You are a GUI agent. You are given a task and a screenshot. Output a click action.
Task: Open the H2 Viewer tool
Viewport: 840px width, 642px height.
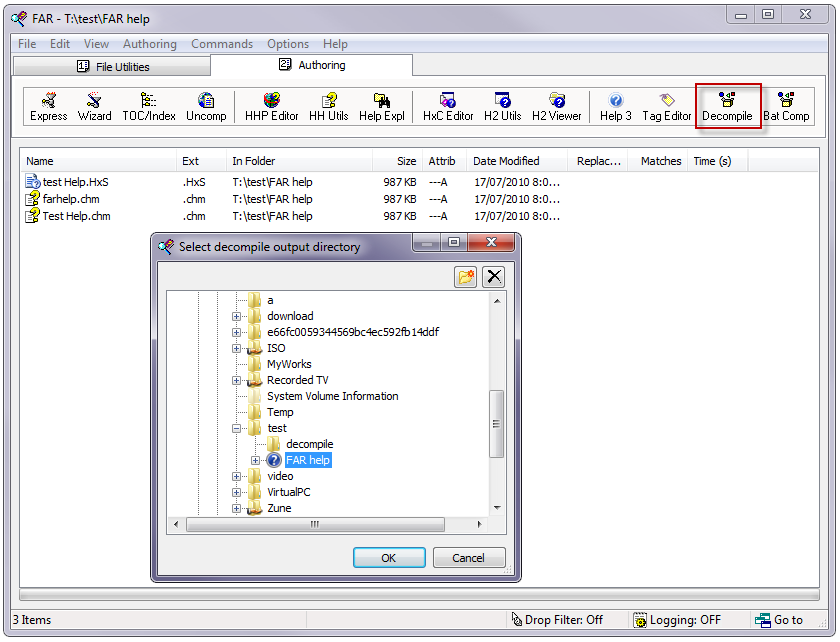(556, 107)
